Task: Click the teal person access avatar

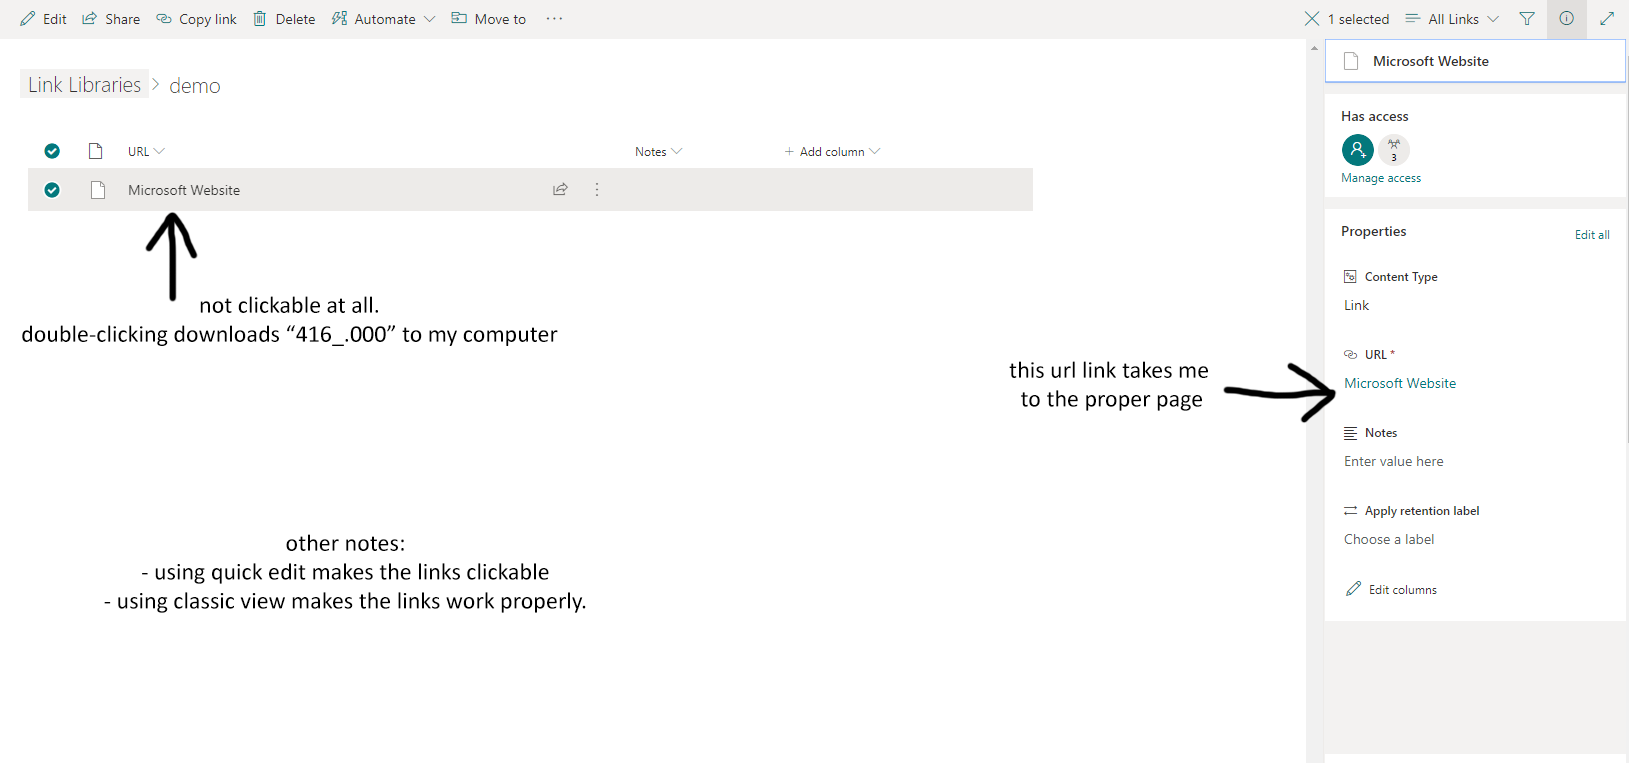Action: coord(1357,150)
